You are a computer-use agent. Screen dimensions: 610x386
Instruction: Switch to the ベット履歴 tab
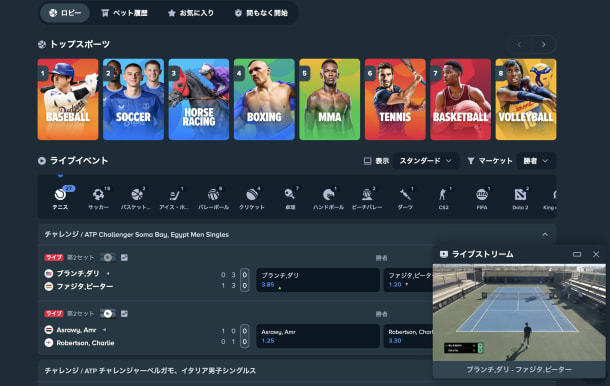tap(124, 13)
